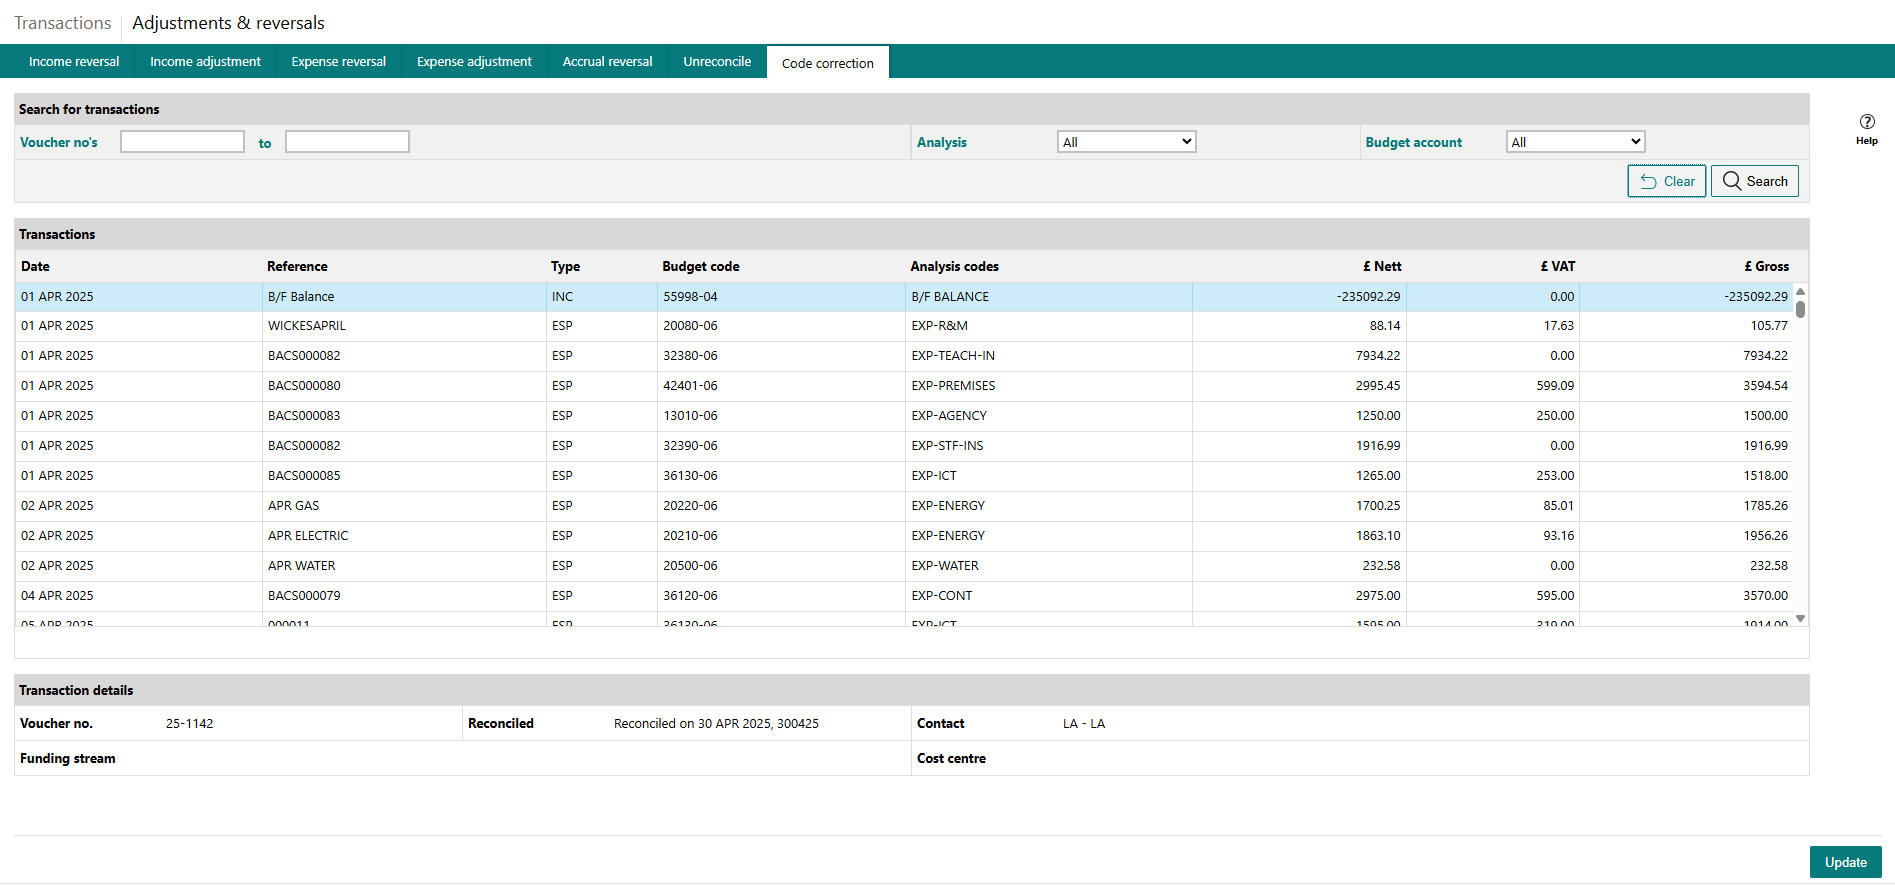1895x885 pixels.
Task: Open the Expense reversal tab
Action: tap(338, 61)
